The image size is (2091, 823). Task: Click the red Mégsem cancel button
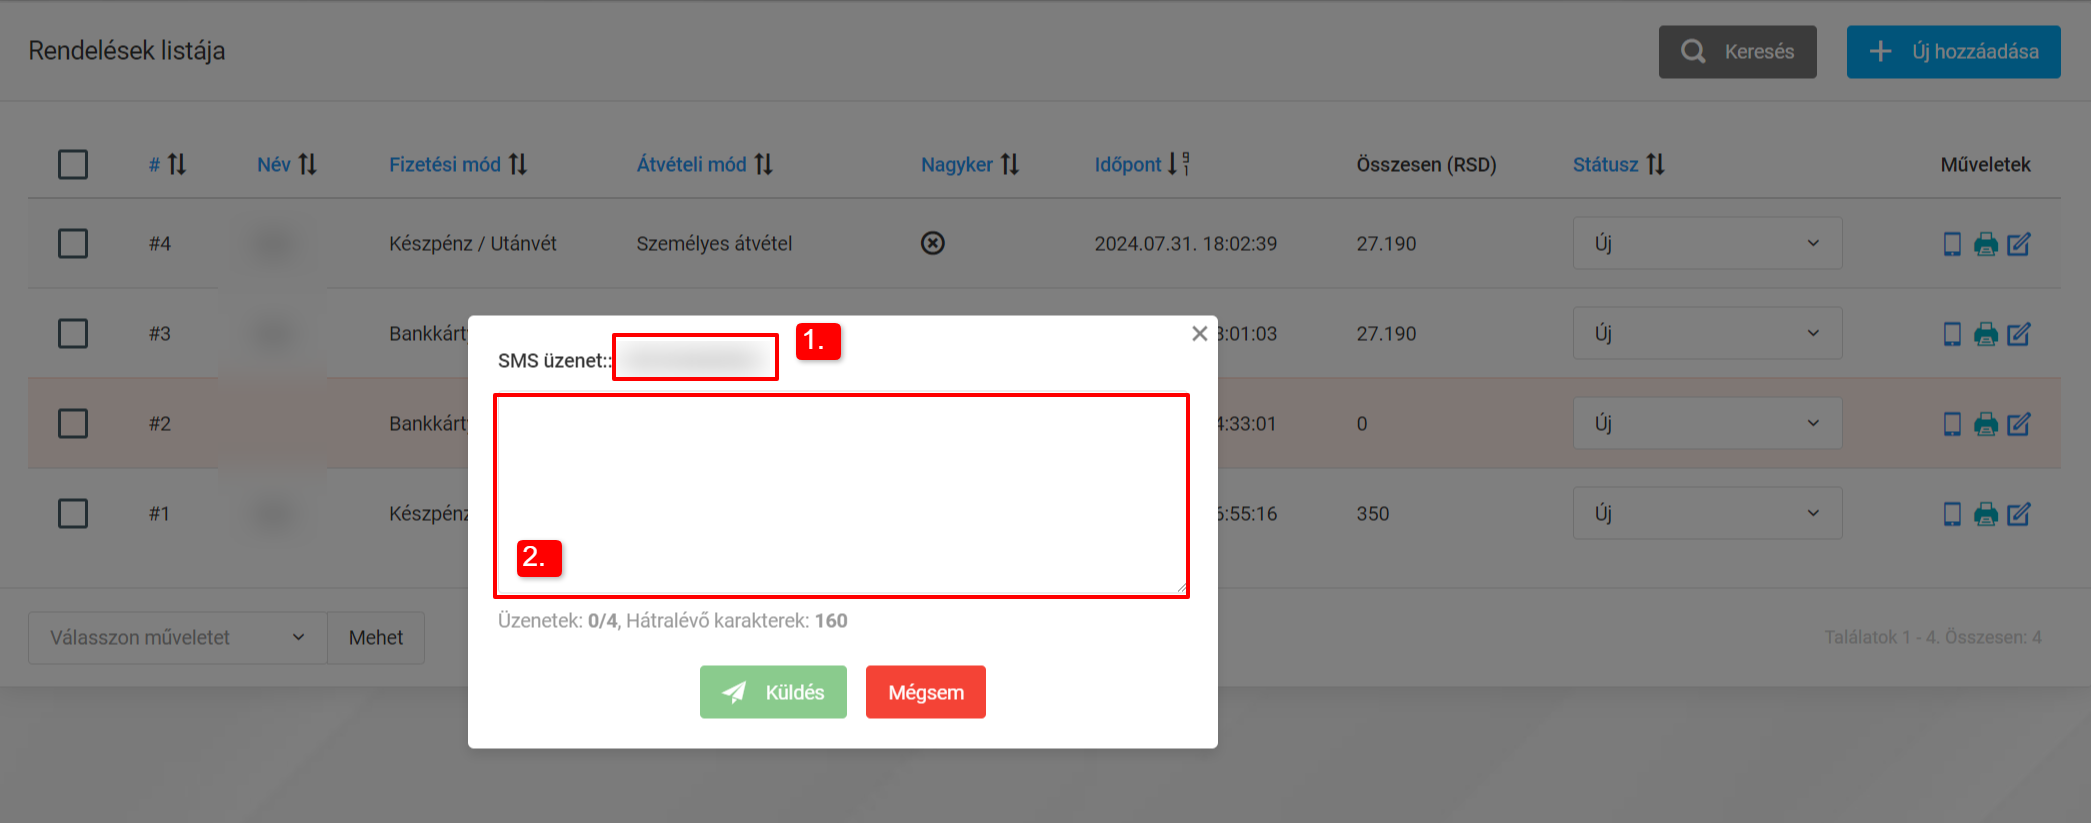click(x=925, y=692)
